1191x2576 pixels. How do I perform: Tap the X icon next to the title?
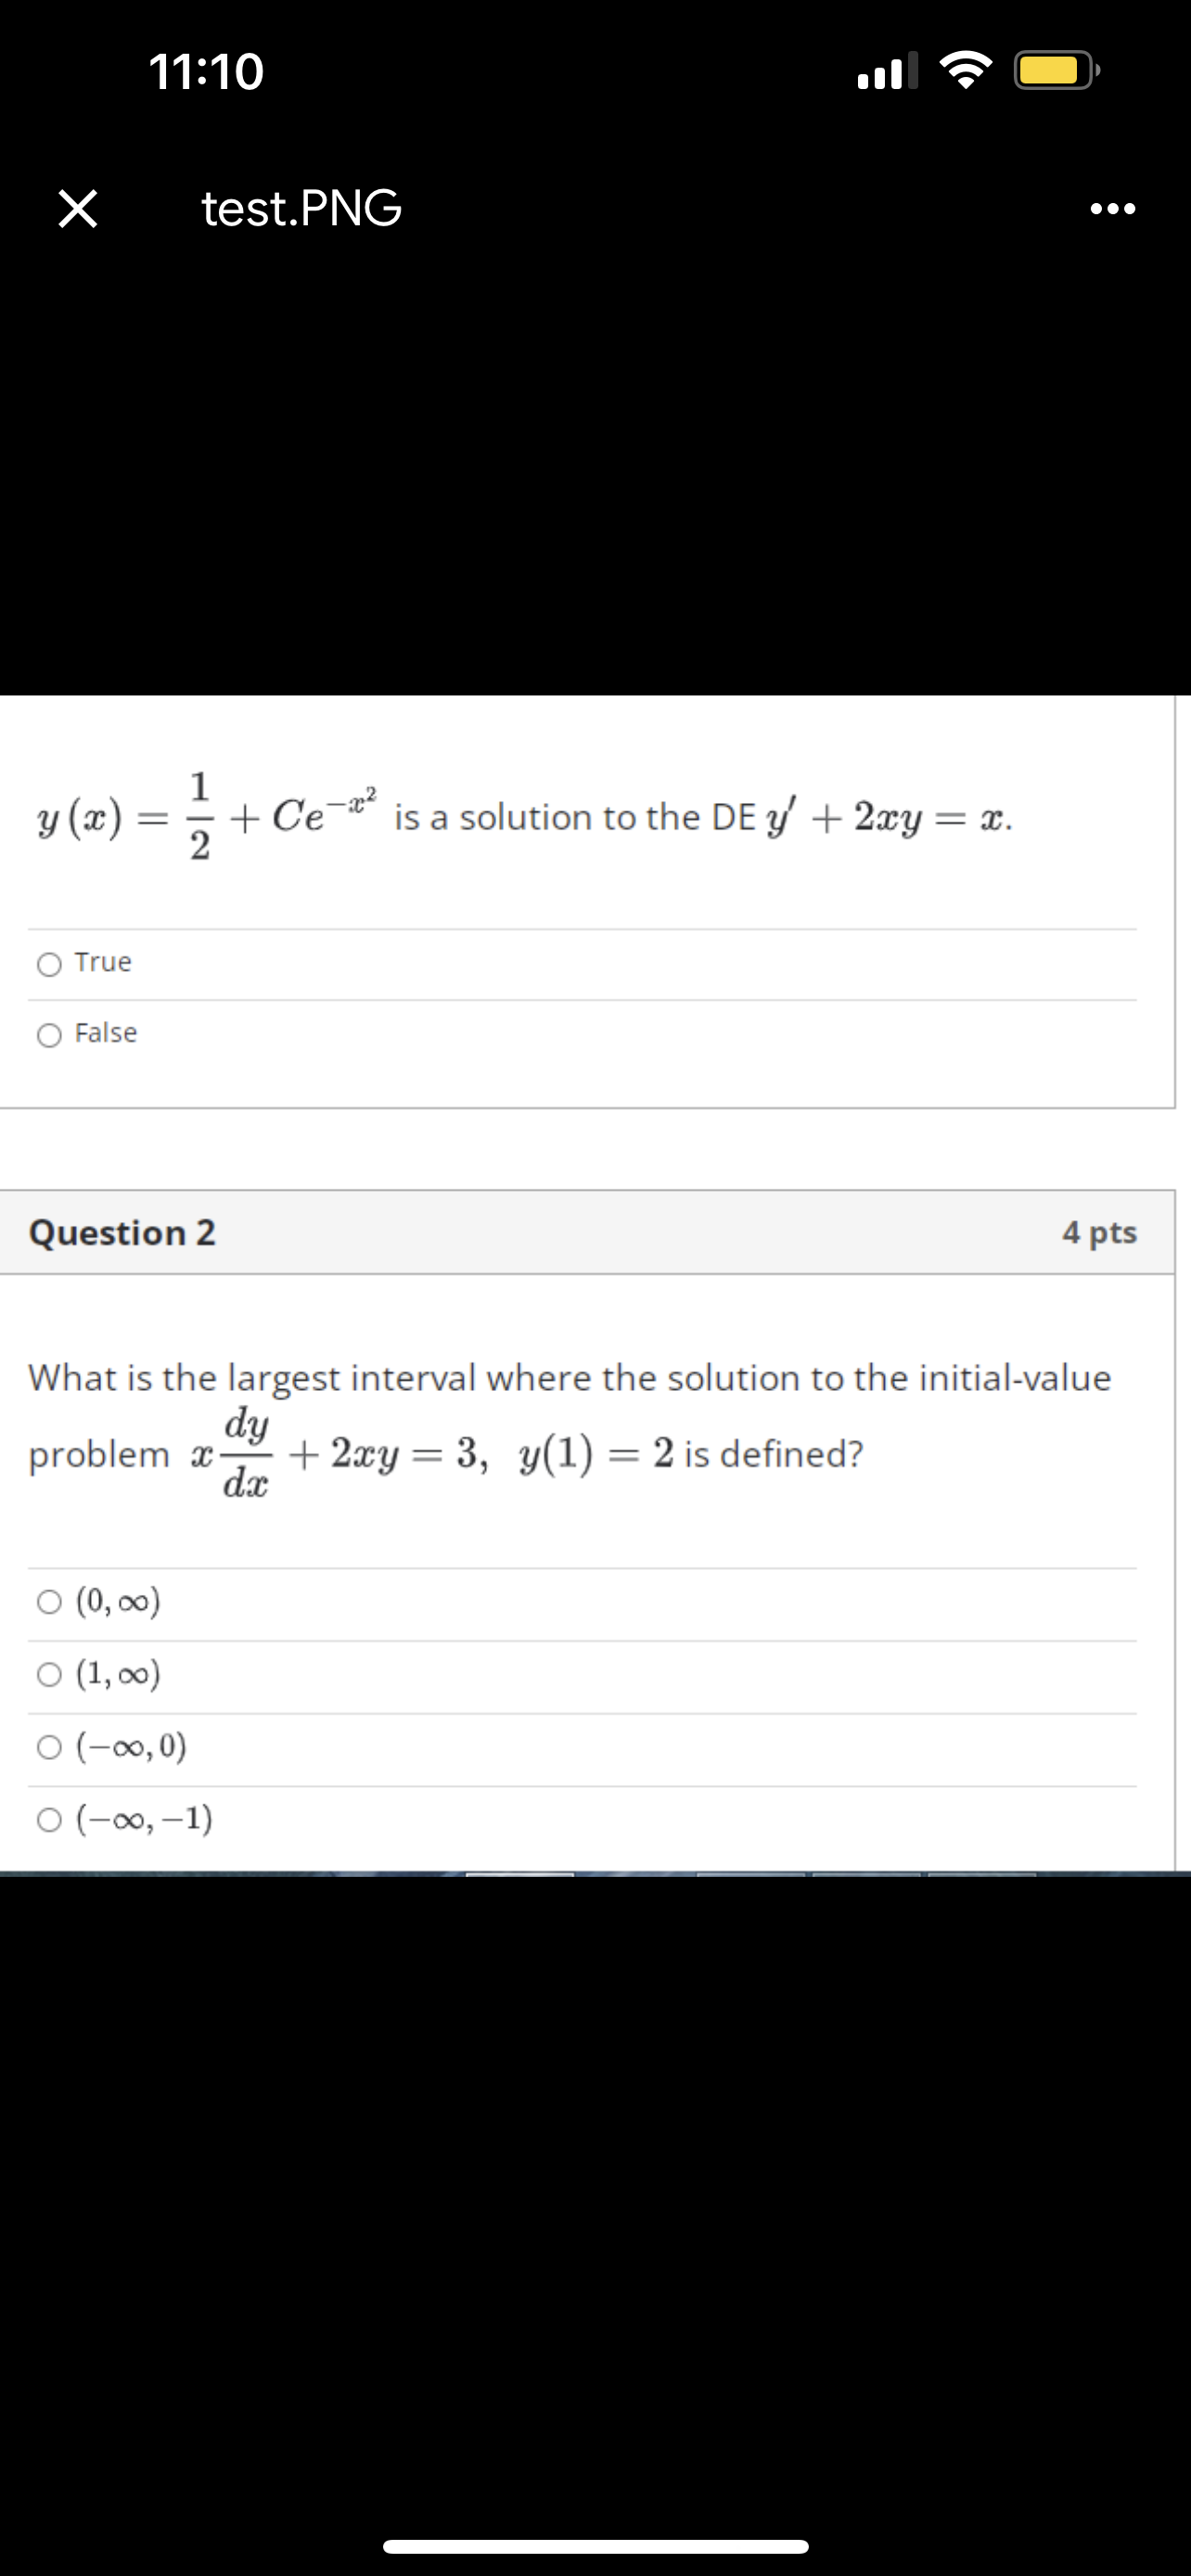[78, 209]
